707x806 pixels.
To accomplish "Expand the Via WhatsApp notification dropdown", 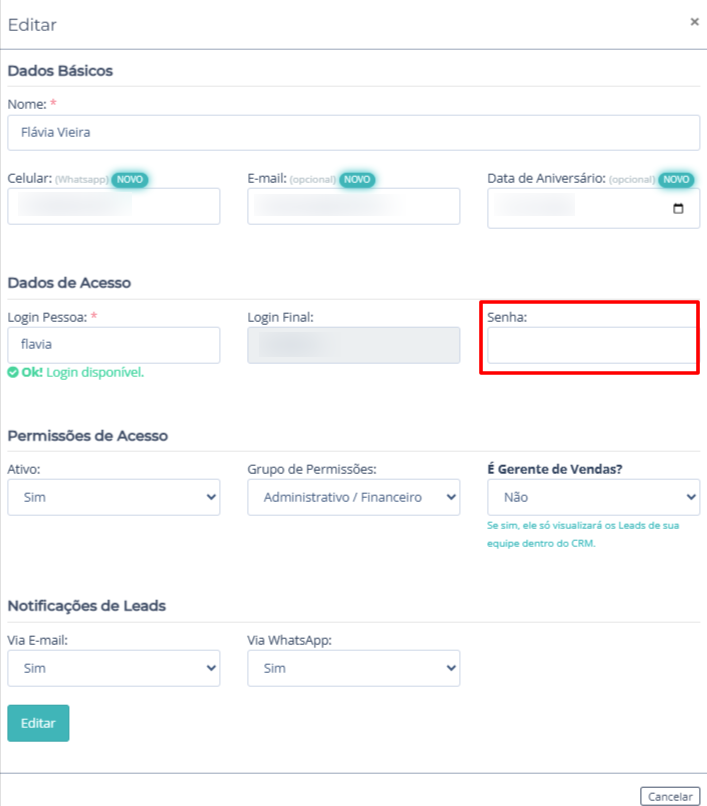I will (354, 668).
